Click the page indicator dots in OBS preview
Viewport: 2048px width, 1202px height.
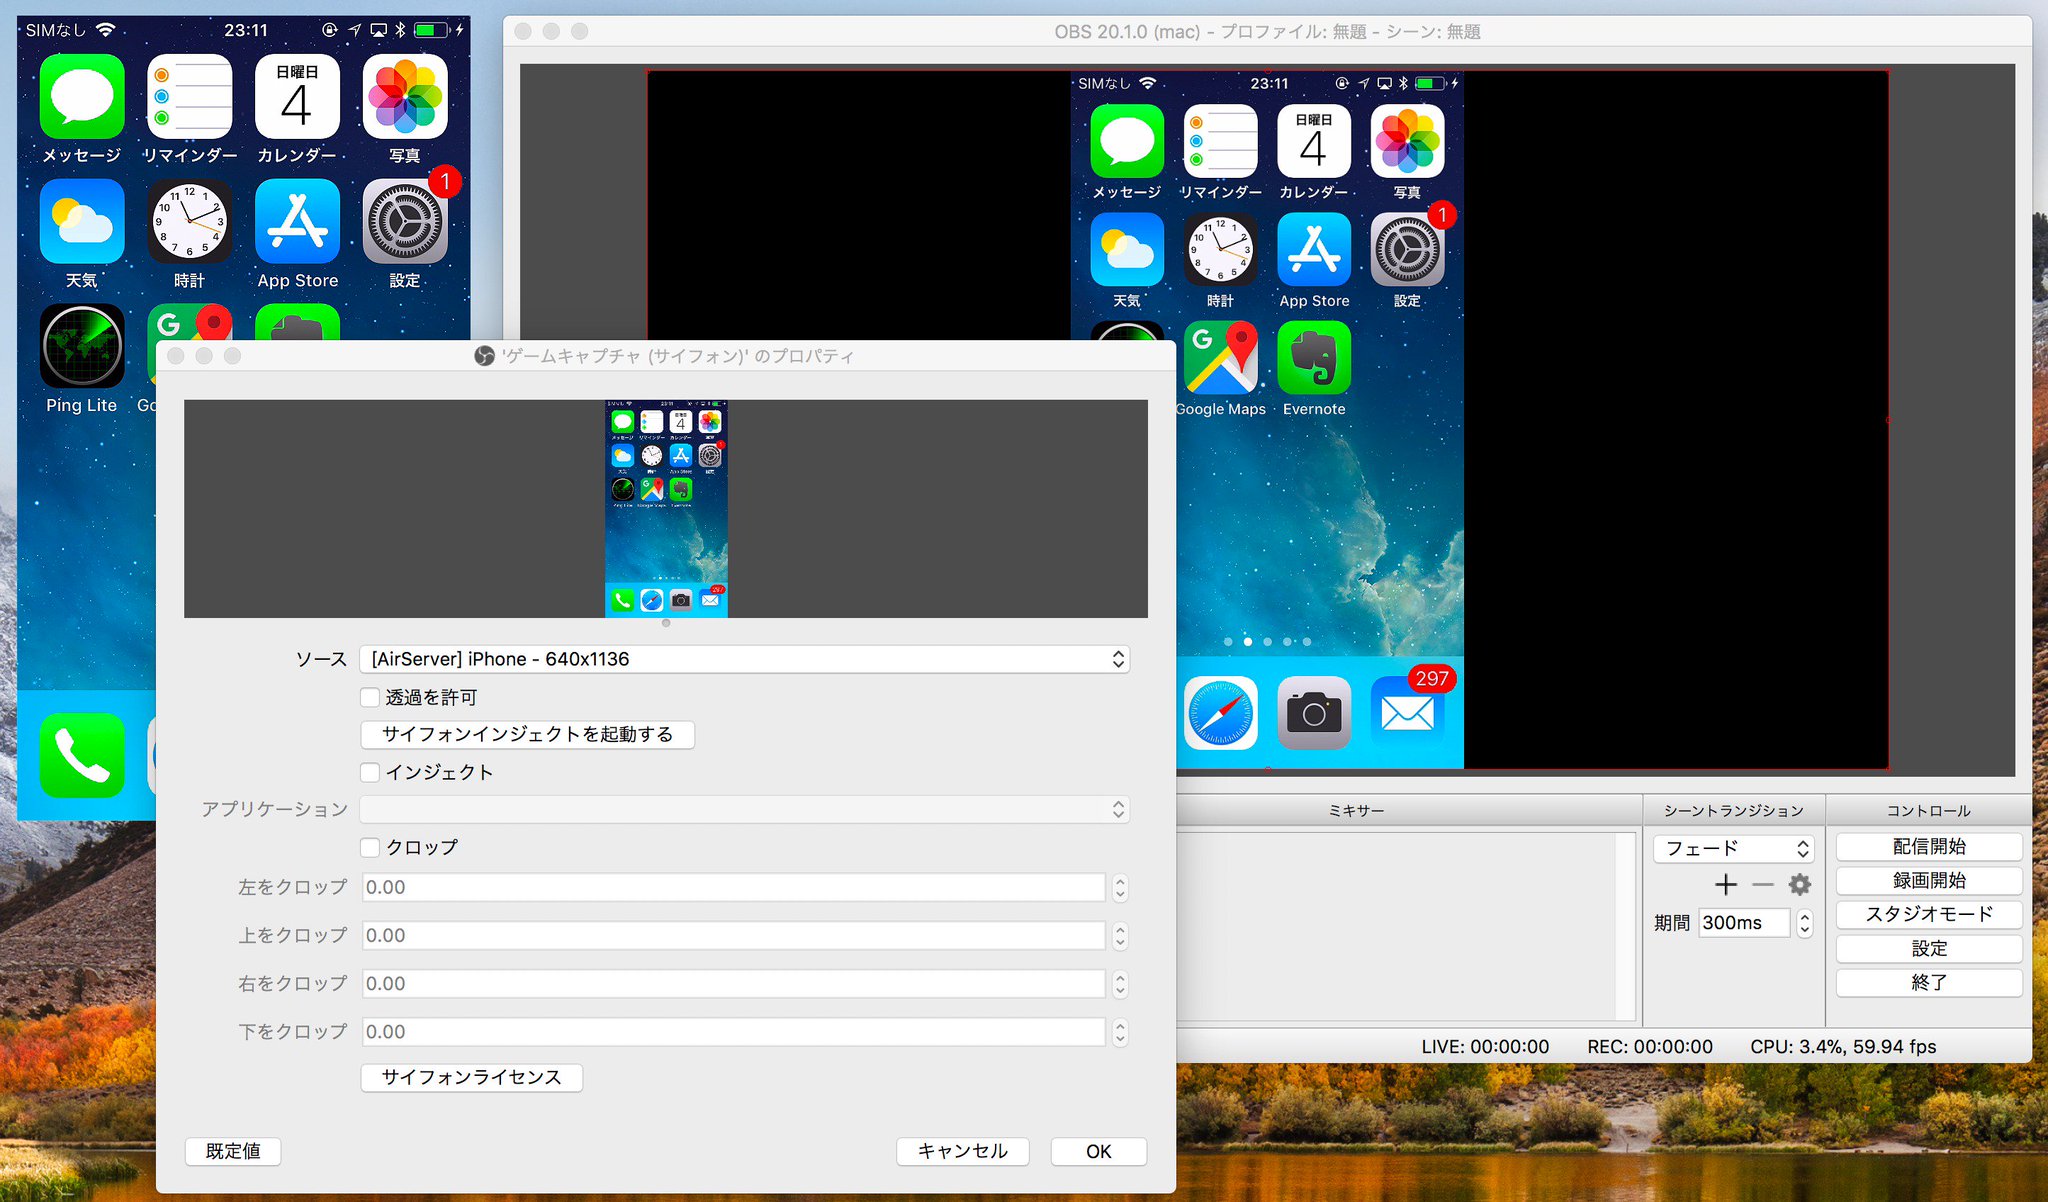(1268, 642)
